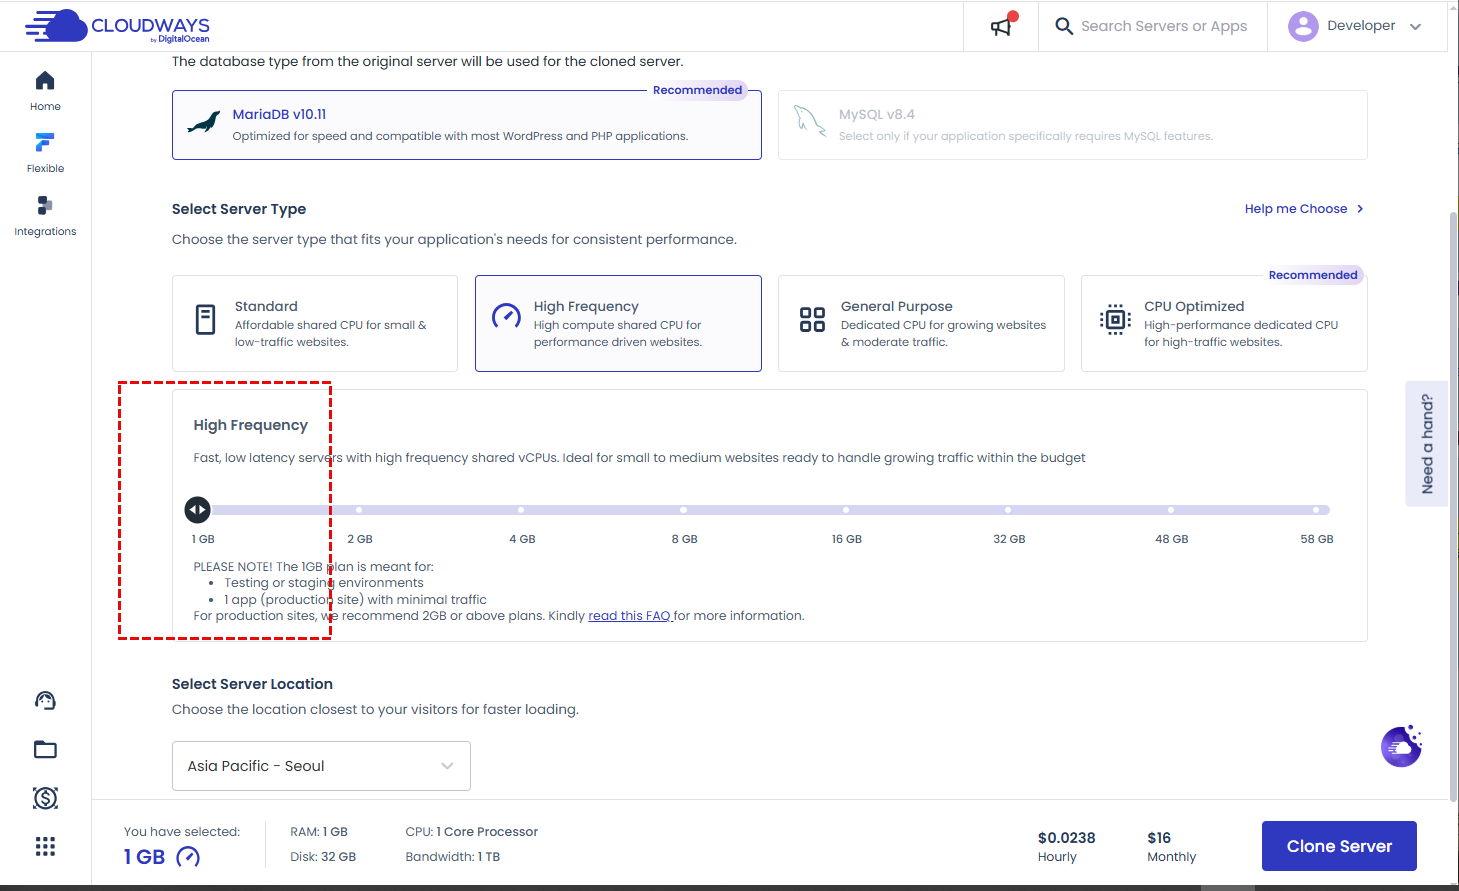Set the slider to the 48 GB stop

tap(1171, 510)
